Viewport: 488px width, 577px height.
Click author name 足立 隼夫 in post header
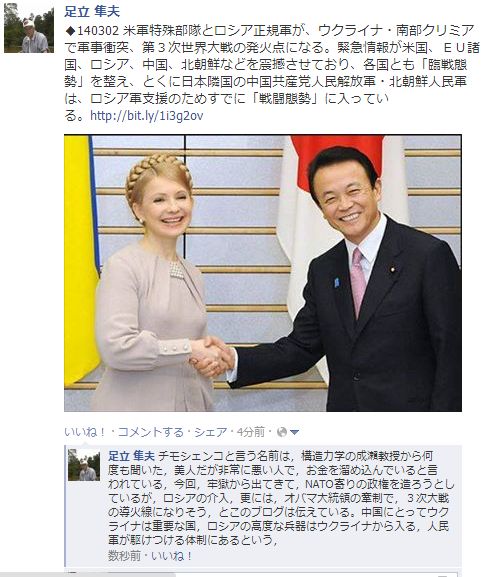click(92, 11)
